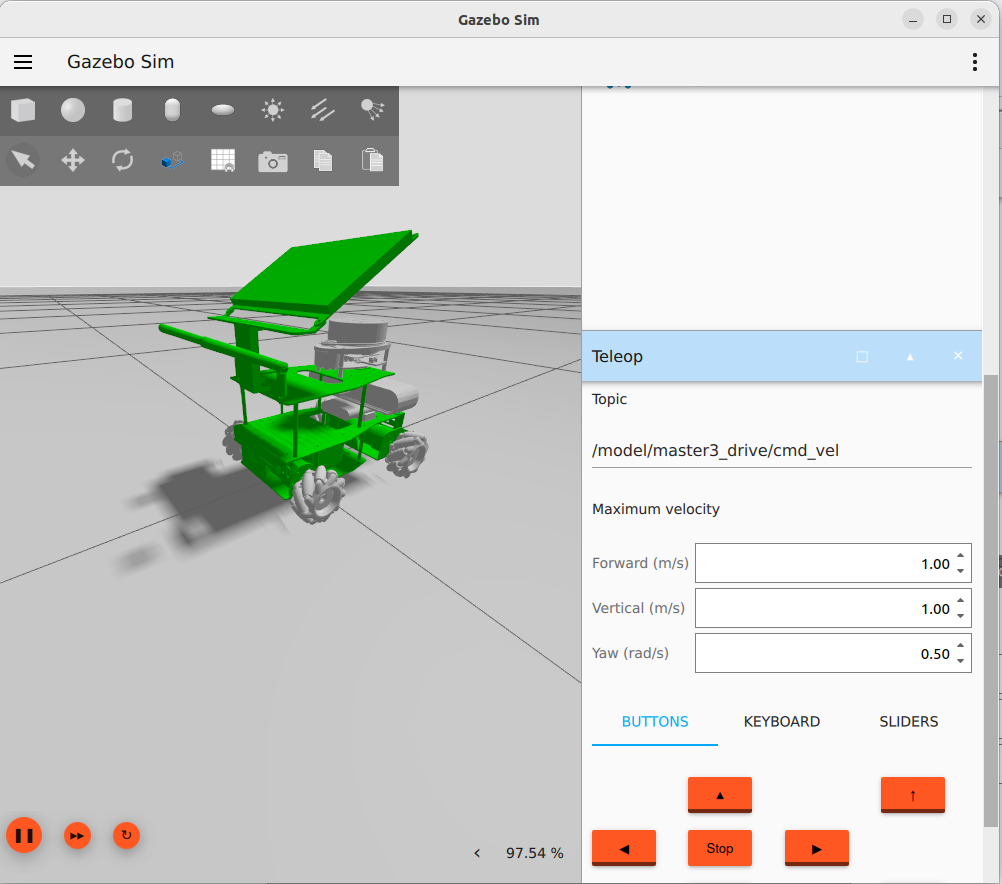The width and height of the screenshot is (1002, 884).
Task: Switch to the rotate mode tool
Action: [123, 160]
